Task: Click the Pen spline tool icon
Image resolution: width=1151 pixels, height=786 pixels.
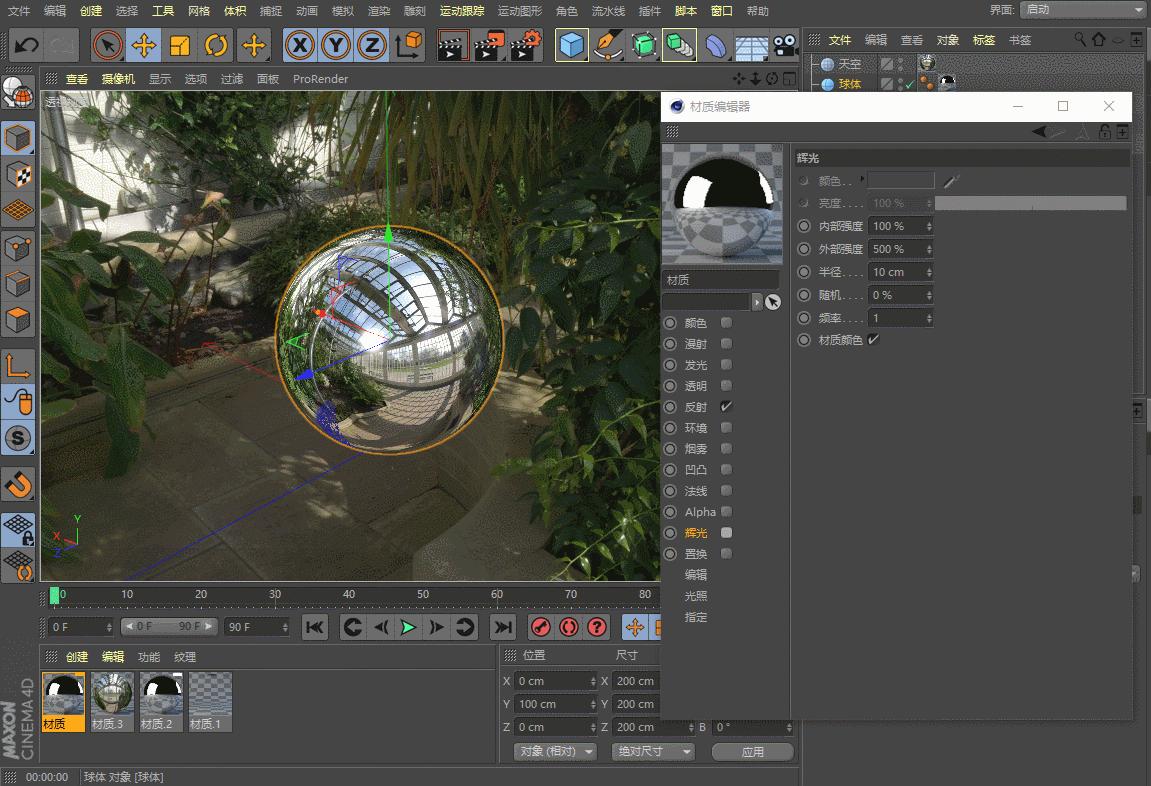Action: click(x=607, y=45)
